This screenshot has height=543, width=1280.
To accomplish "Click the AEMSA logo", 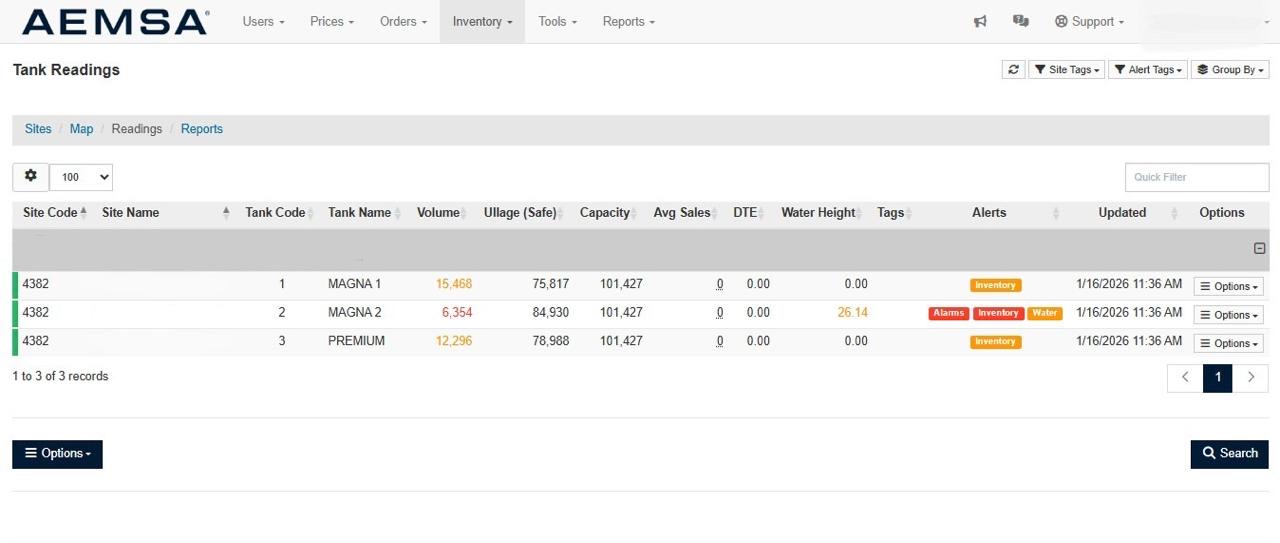I will coord(115,22).
